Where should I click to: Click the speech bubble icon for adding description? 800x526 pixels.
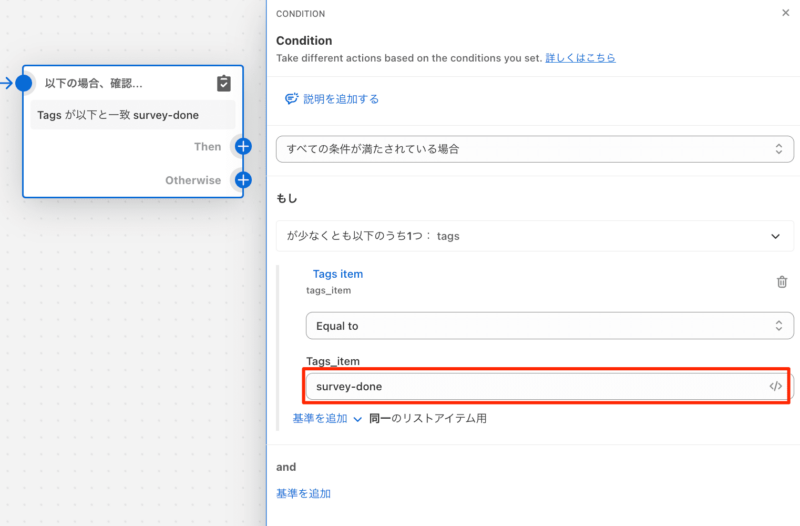point(291,98)
